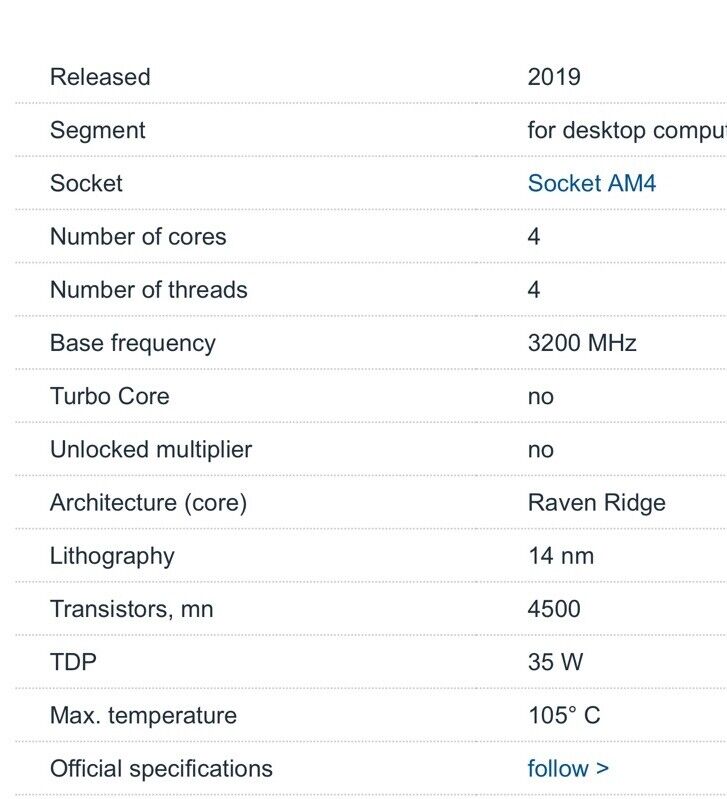
Task: Select the Architecture (core) label
Action: (x=148, y=503)
